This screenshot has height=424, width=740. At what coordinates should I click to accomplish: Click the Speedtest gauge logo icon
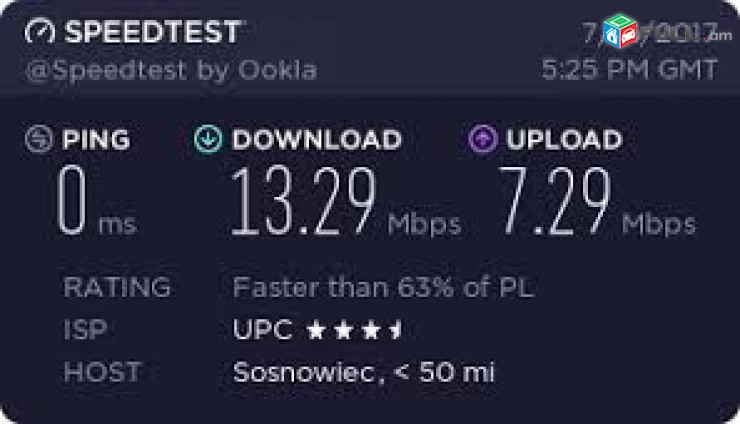point(40,32)
